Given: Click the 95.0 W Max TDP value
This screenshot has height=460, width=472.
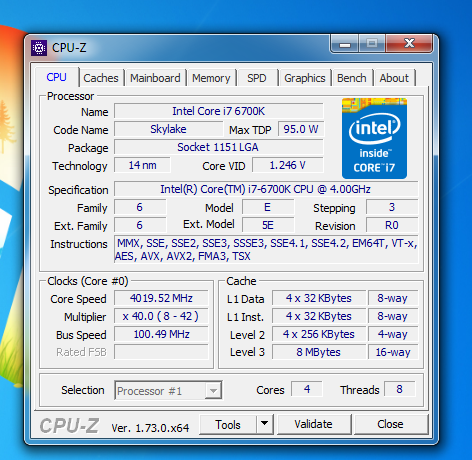Looking at the screenshot, I should pyautogui.click(x=301, y=129).
